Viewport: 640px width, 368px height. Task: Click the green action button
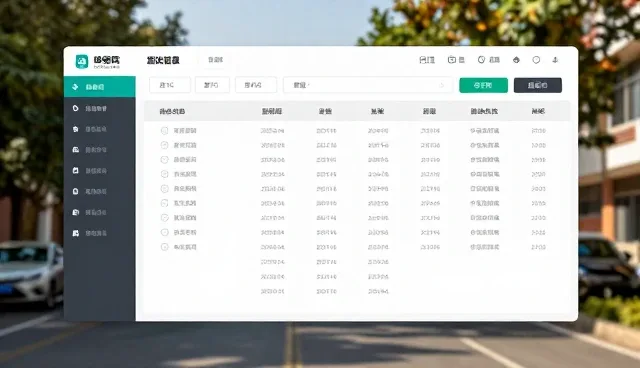coord(483,85)
